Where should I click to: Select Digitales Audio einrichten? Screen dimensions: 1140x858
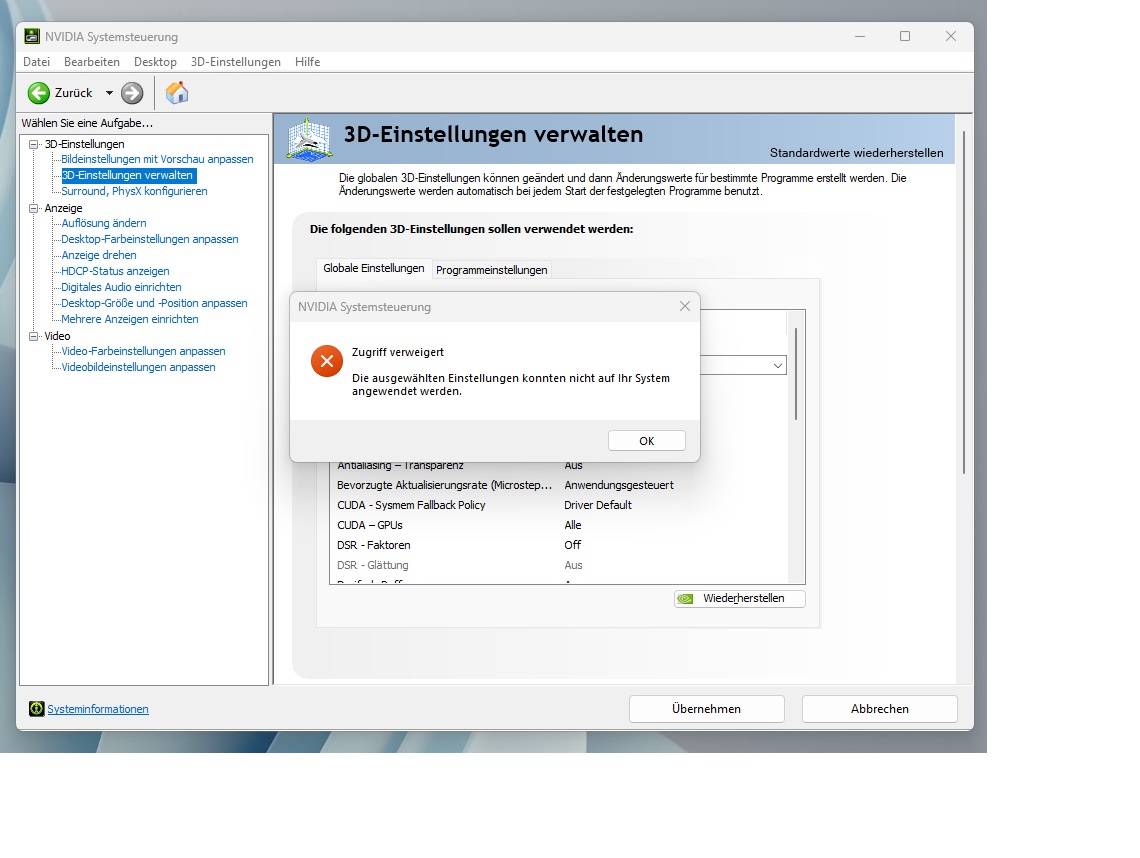coord(121,287)
